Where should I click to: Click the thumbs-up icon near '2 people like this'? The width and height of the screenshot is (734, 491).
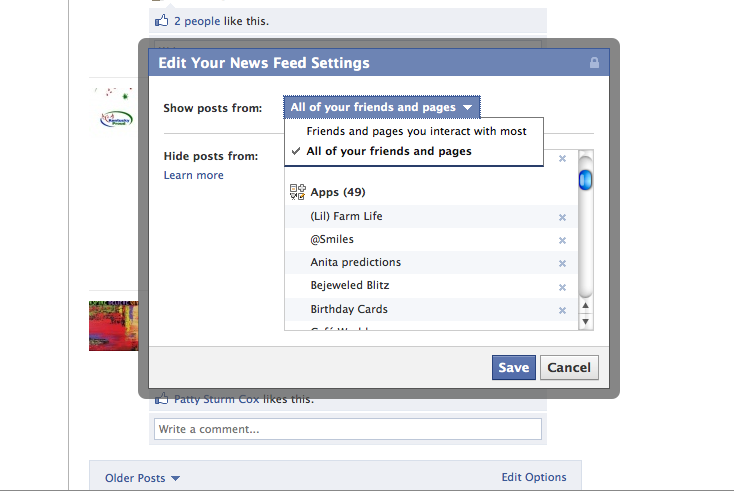(x=161, y=21)
